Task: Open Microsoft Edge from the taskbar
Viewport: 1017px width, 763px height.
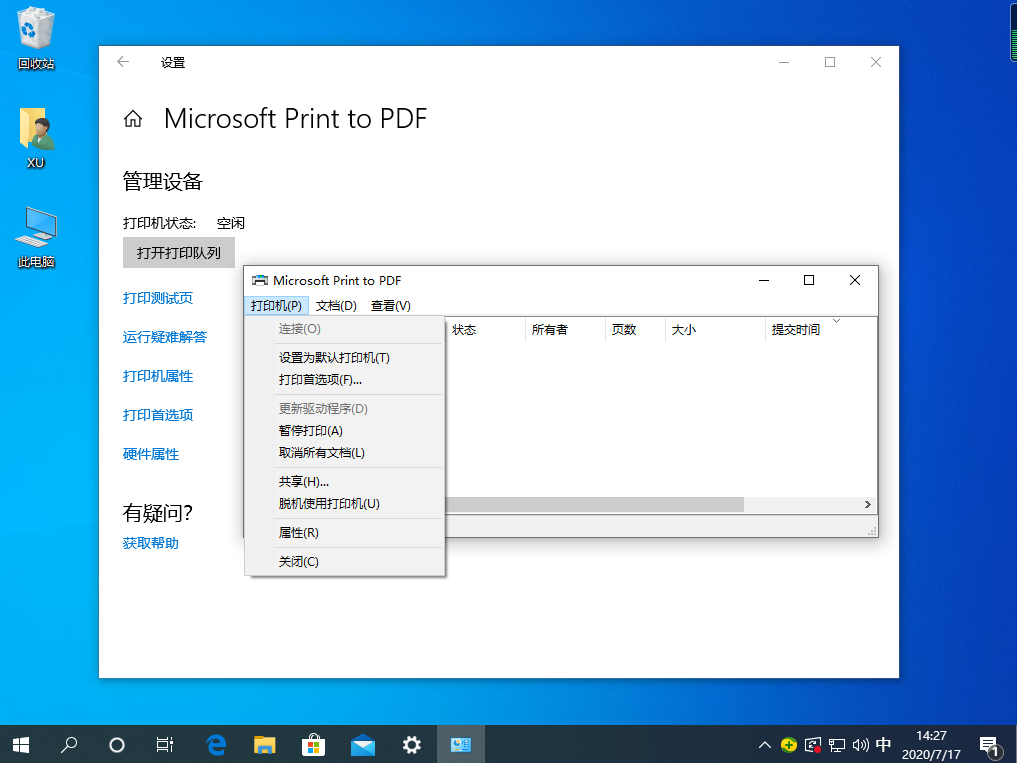Action: [x=216, y=745]
